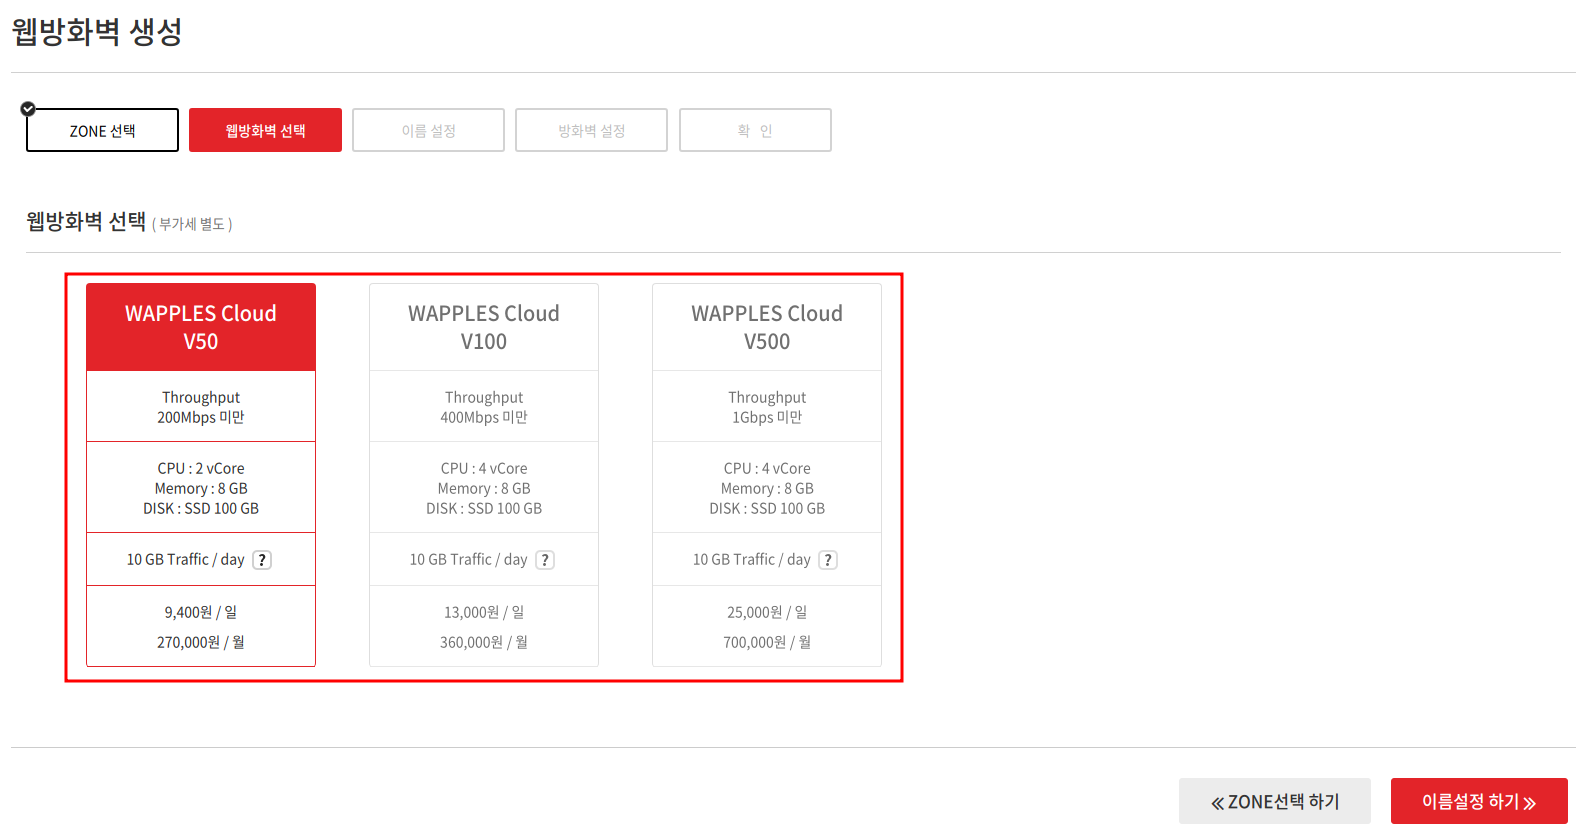This screenshot has width=1586, height=838.
Task: Click the 이름 설정 step tab
Action: pos(428,130)
